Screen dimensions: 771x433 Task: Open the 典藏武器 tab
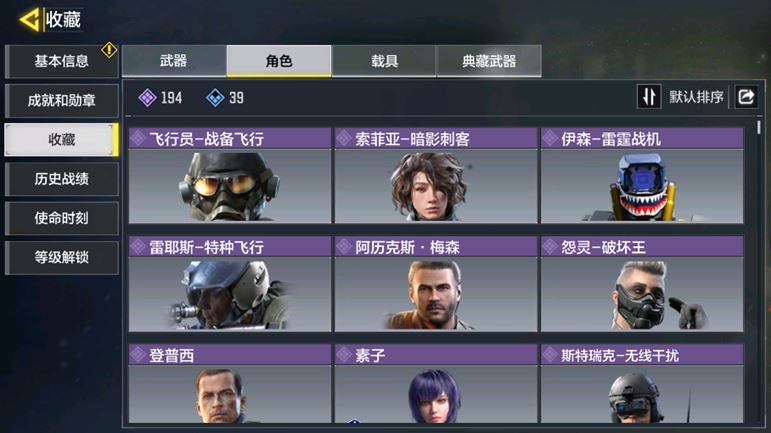489,61
